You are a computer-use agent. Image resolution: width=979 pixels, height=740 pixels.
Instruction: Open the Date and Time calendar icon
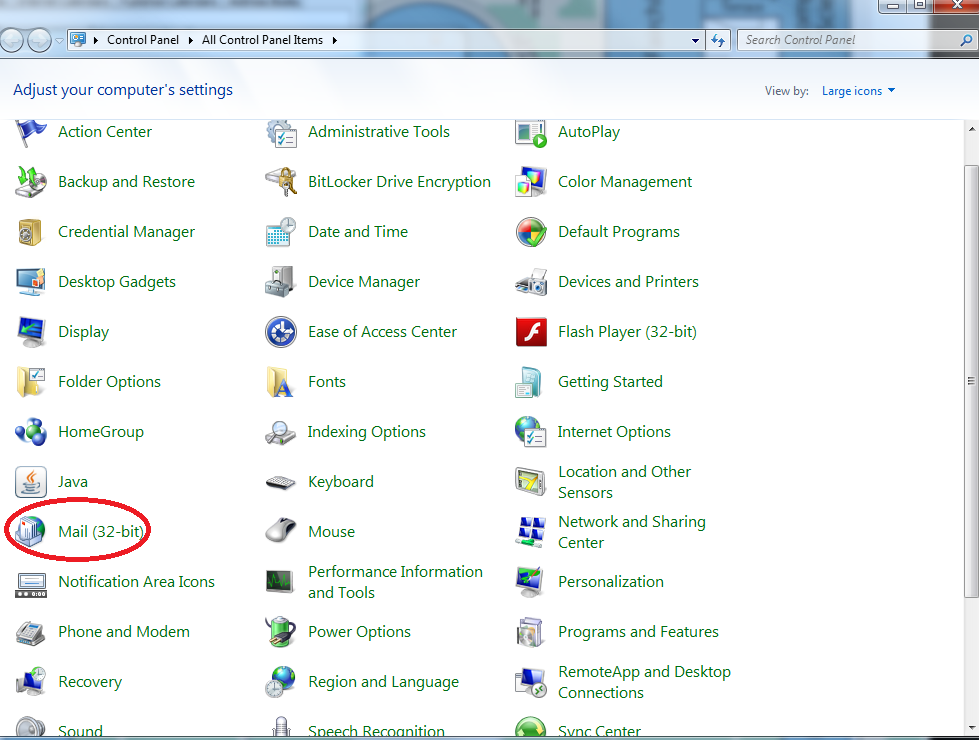pos(281,232)
